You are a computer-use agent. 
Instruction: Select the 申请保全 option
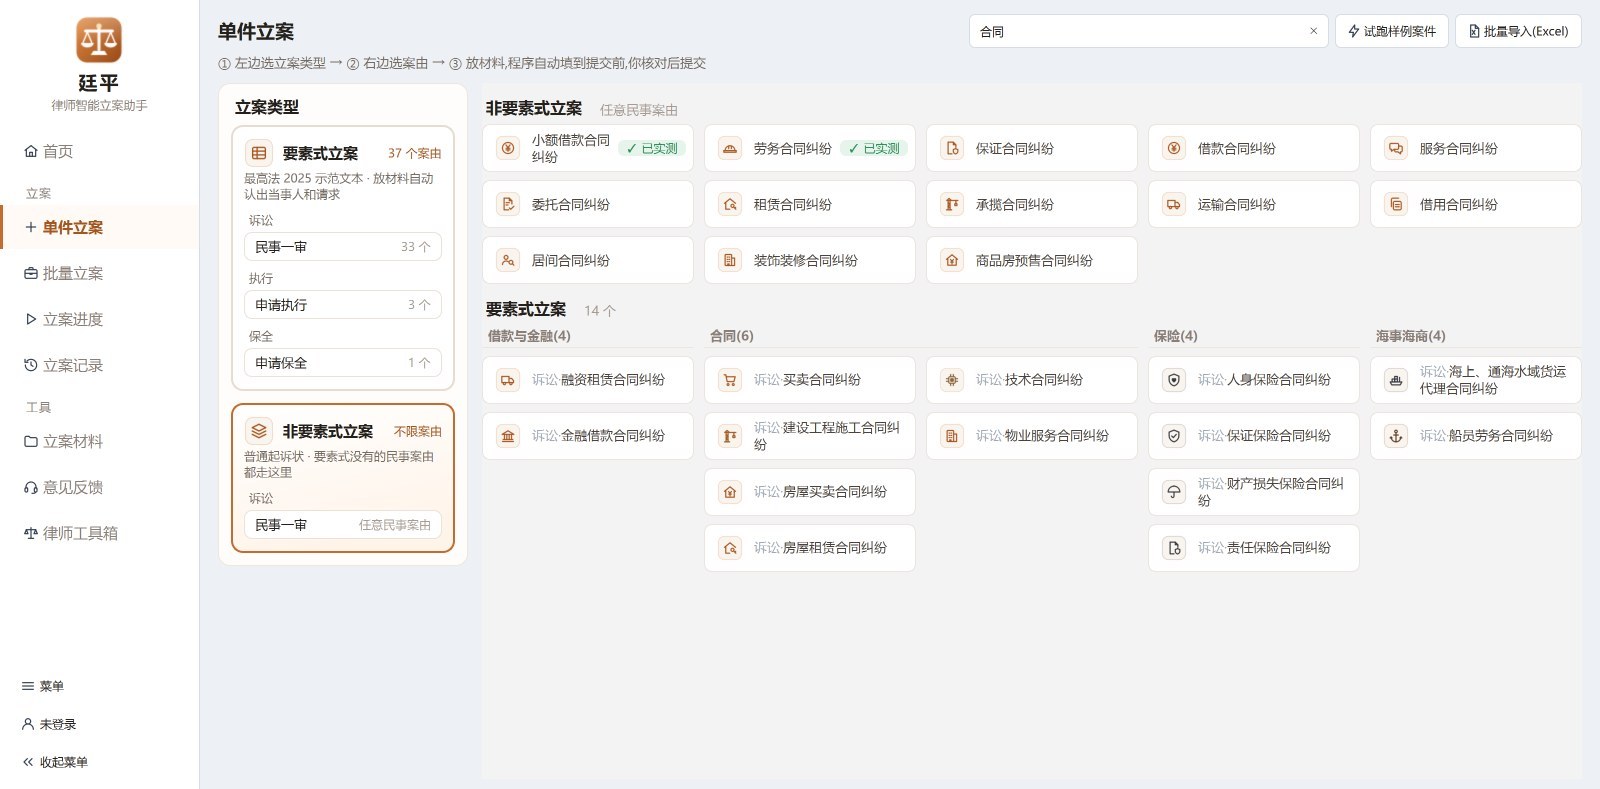click(343, 363)
